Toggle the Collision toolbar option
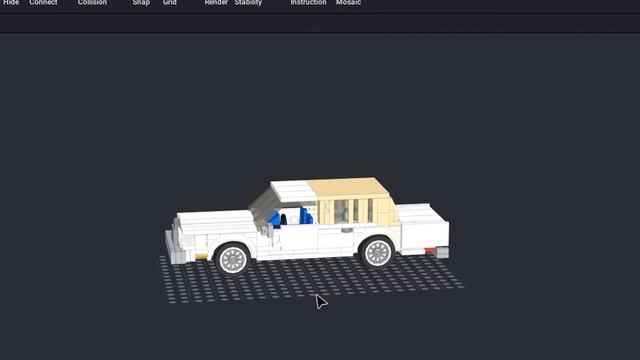The width and height of the screenshot is (640, 360). point(92,2)
